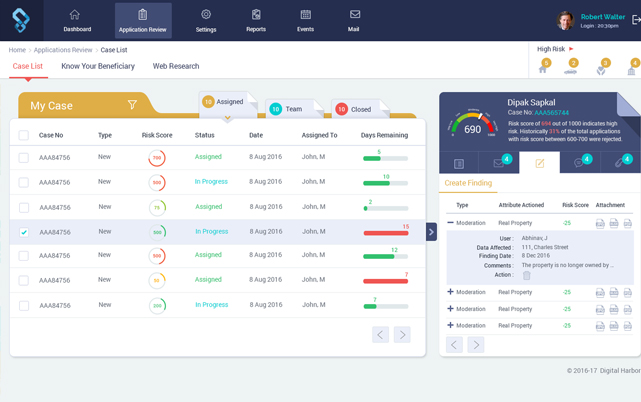Click the comment 'The property is no longer owned by'

point(567,265)
